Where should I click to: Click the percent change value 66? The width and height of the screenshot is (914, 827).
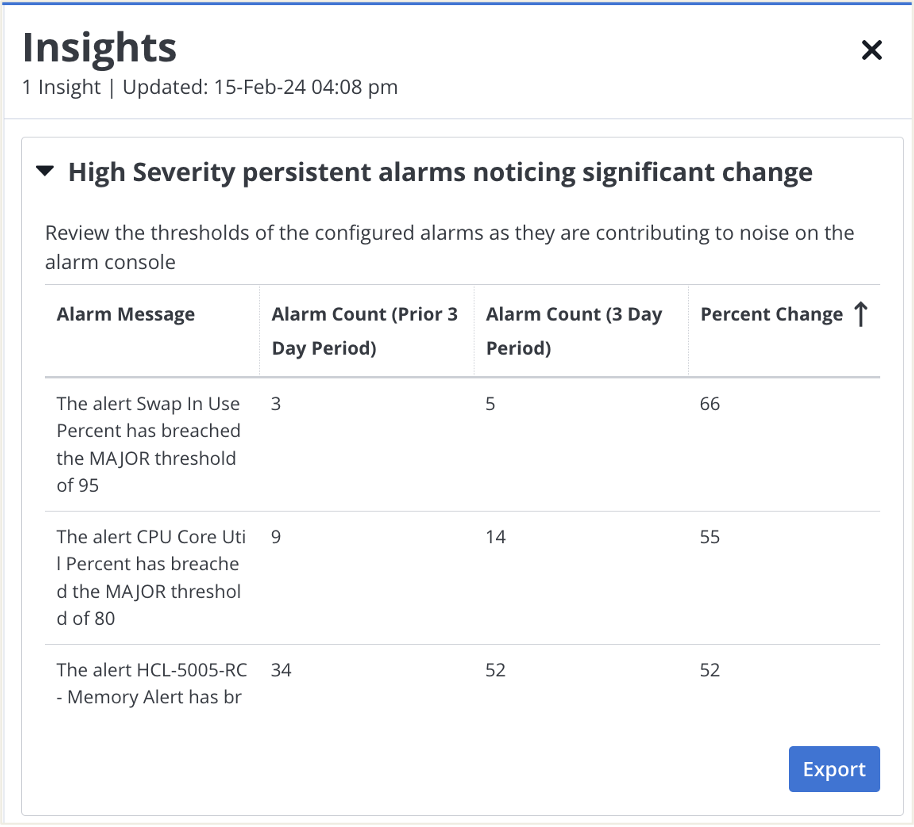tap(709, 404)
